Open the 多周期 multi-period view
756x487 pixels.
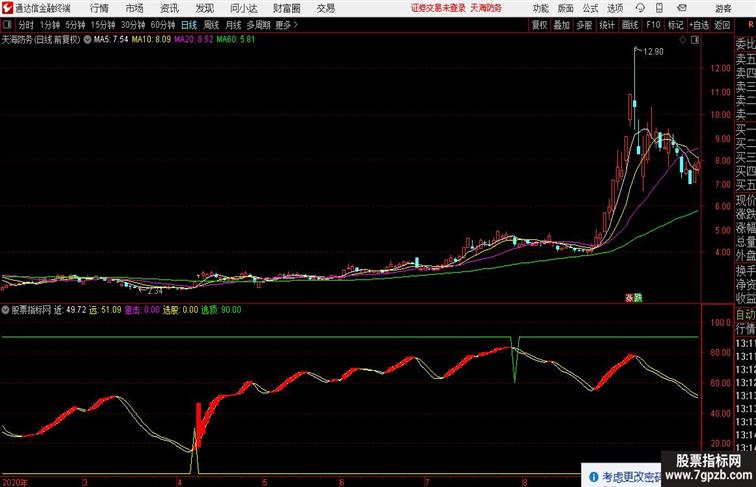tap(258, 25)
